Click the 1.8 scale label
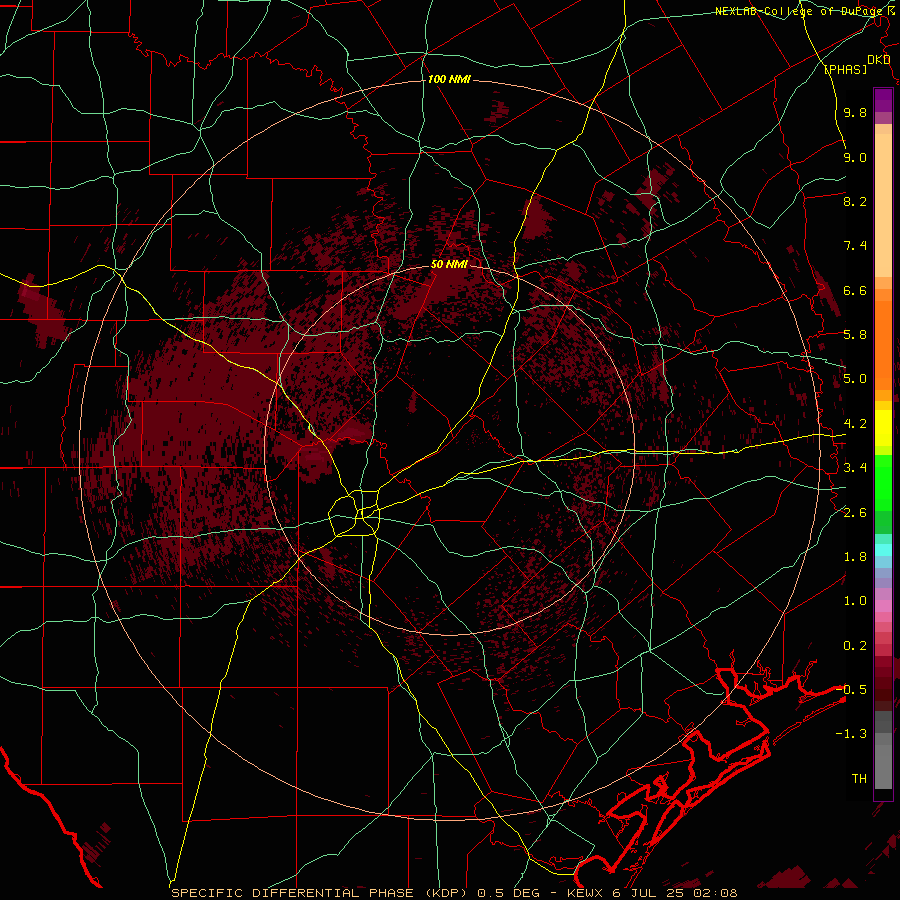The image size is (900, 900). point(855,557)
